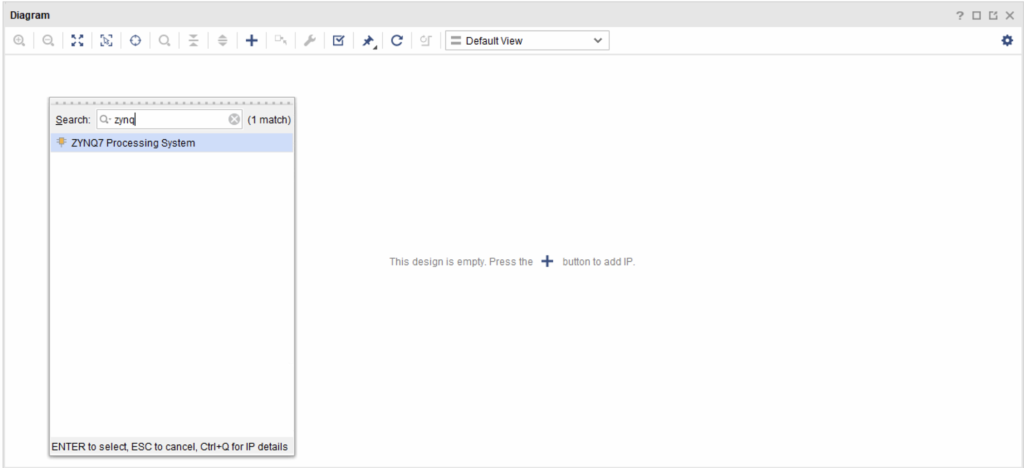Click the Add IP plus icon in toolbar
Screen dimensions: 1024x468
tap(252, 41)
